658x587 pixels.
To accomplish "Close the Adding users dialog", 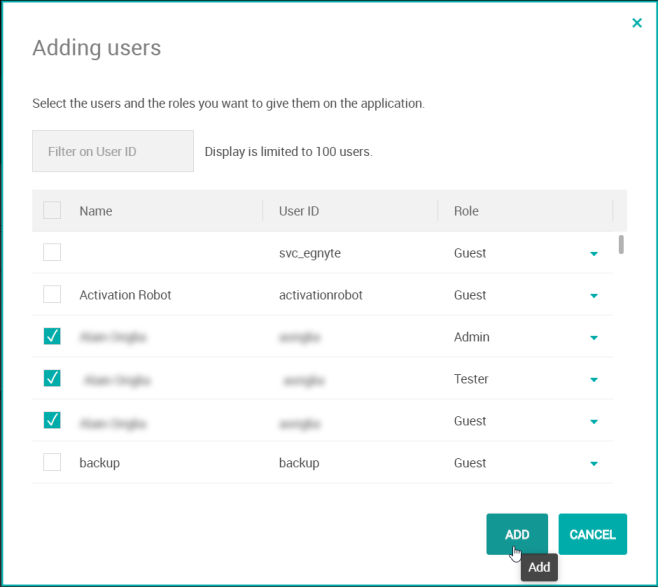I will (x=637, y=23).
